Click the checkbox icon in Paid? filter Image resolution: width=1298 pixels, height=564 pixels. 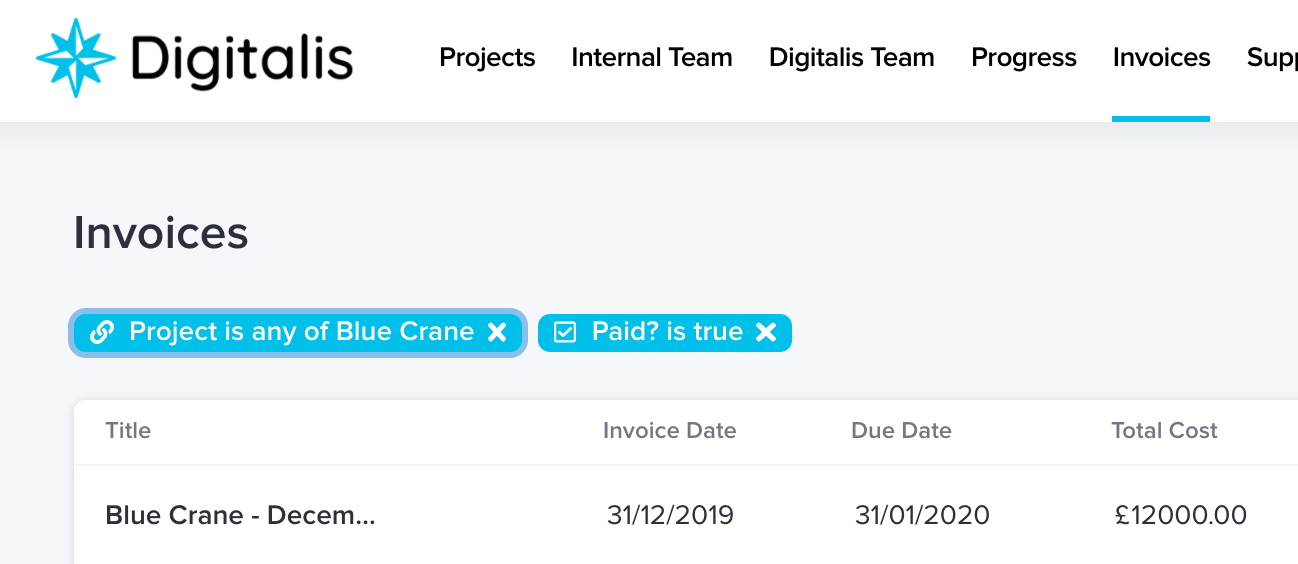point(565,333)
